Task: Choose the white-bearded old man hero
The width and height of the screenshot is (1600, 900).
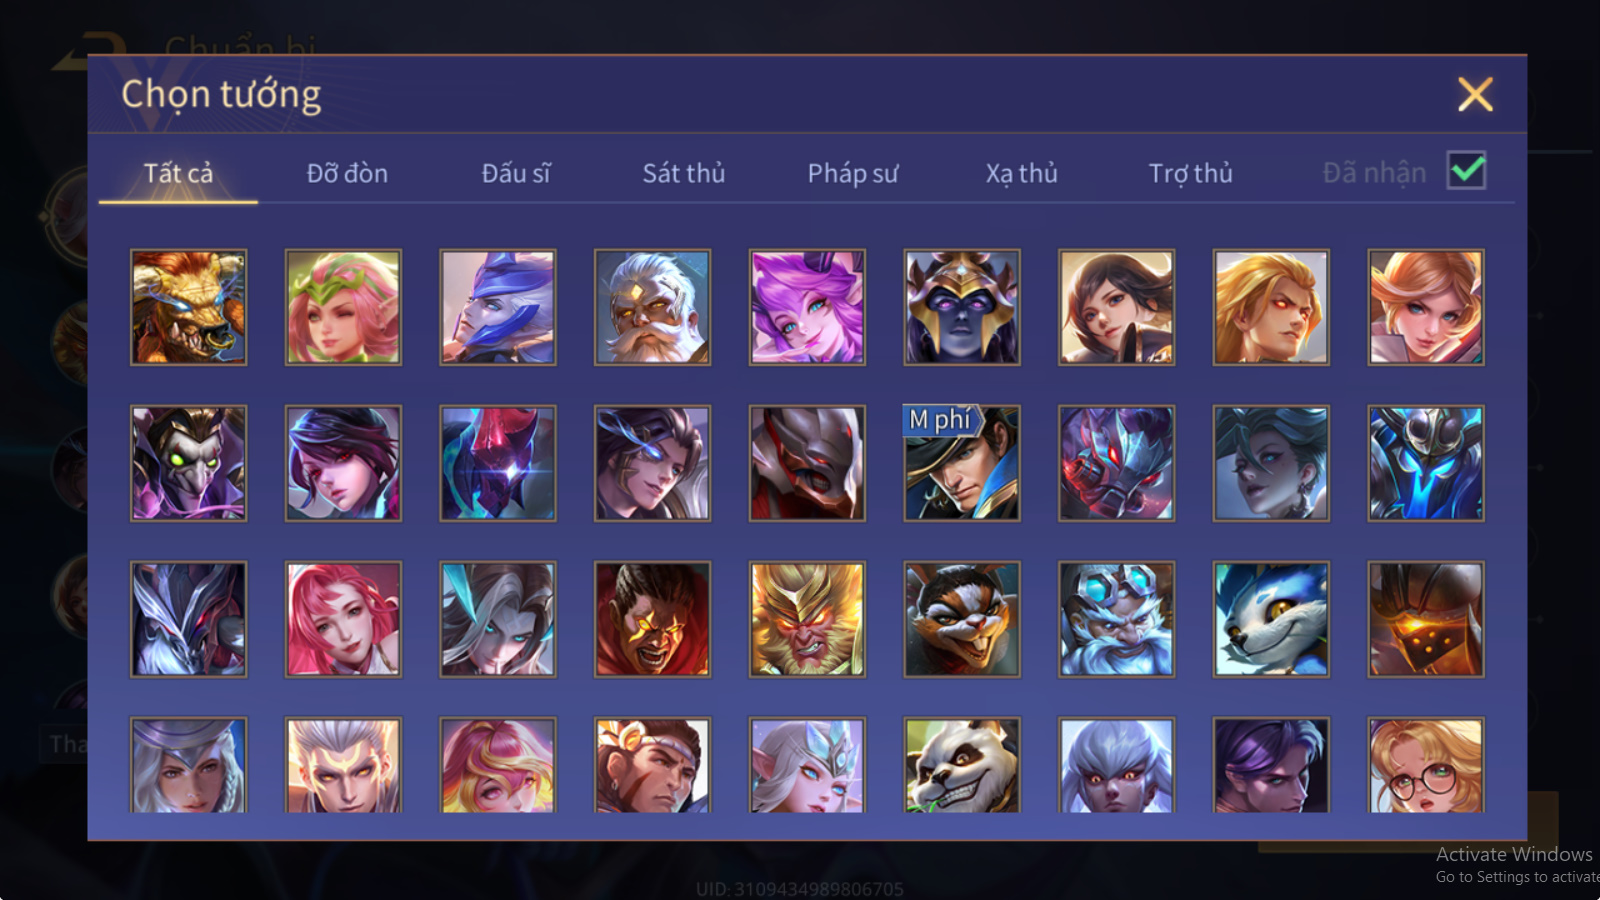Action: (652, 307)
